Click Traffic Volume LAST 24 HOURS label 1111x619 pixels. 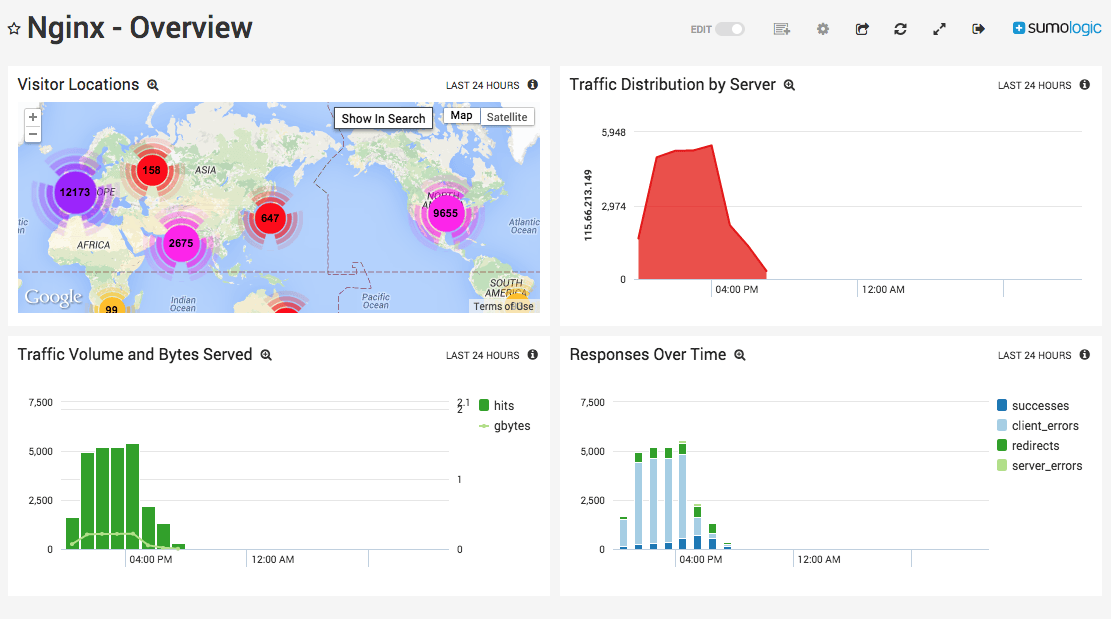[483, 356]
